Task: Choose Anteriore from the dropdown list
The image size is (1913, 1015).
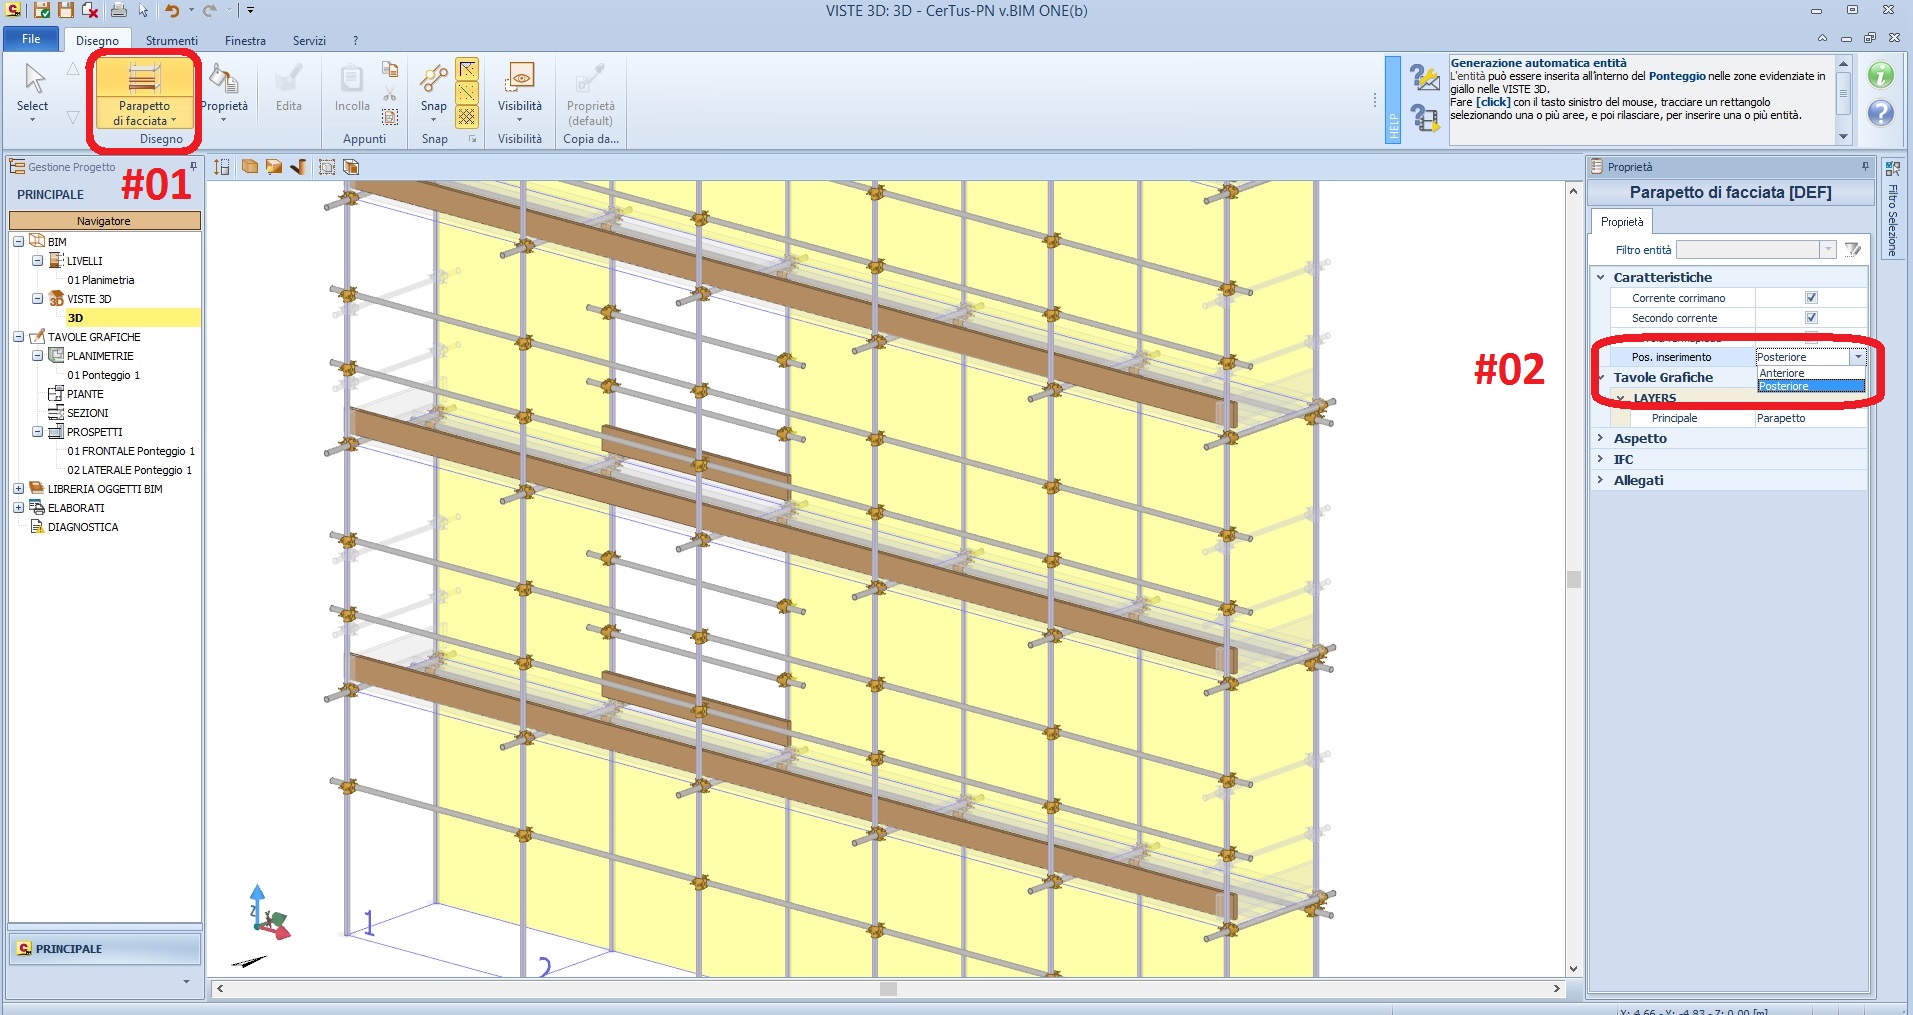Action: tap(1811, 373)
